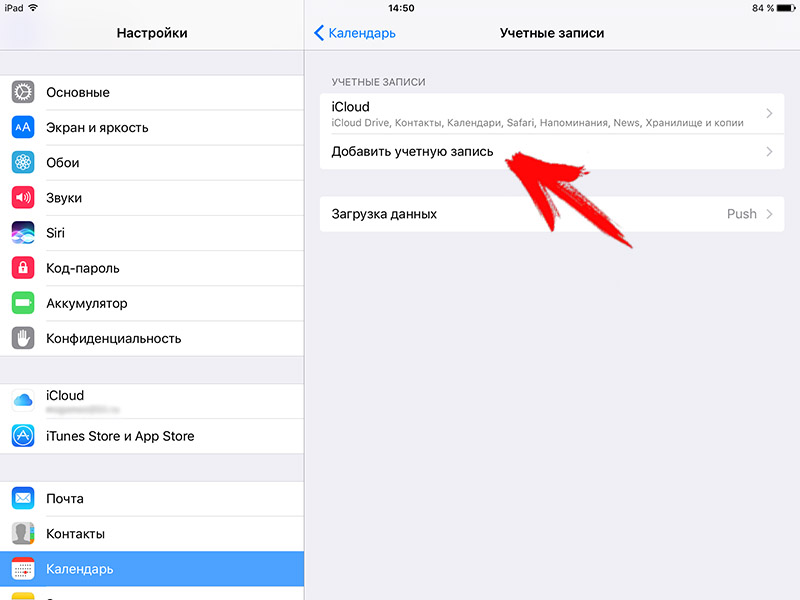Open the Основные gear icon
800x600 pixels.
pyautogui.click(x=23, y=92)
